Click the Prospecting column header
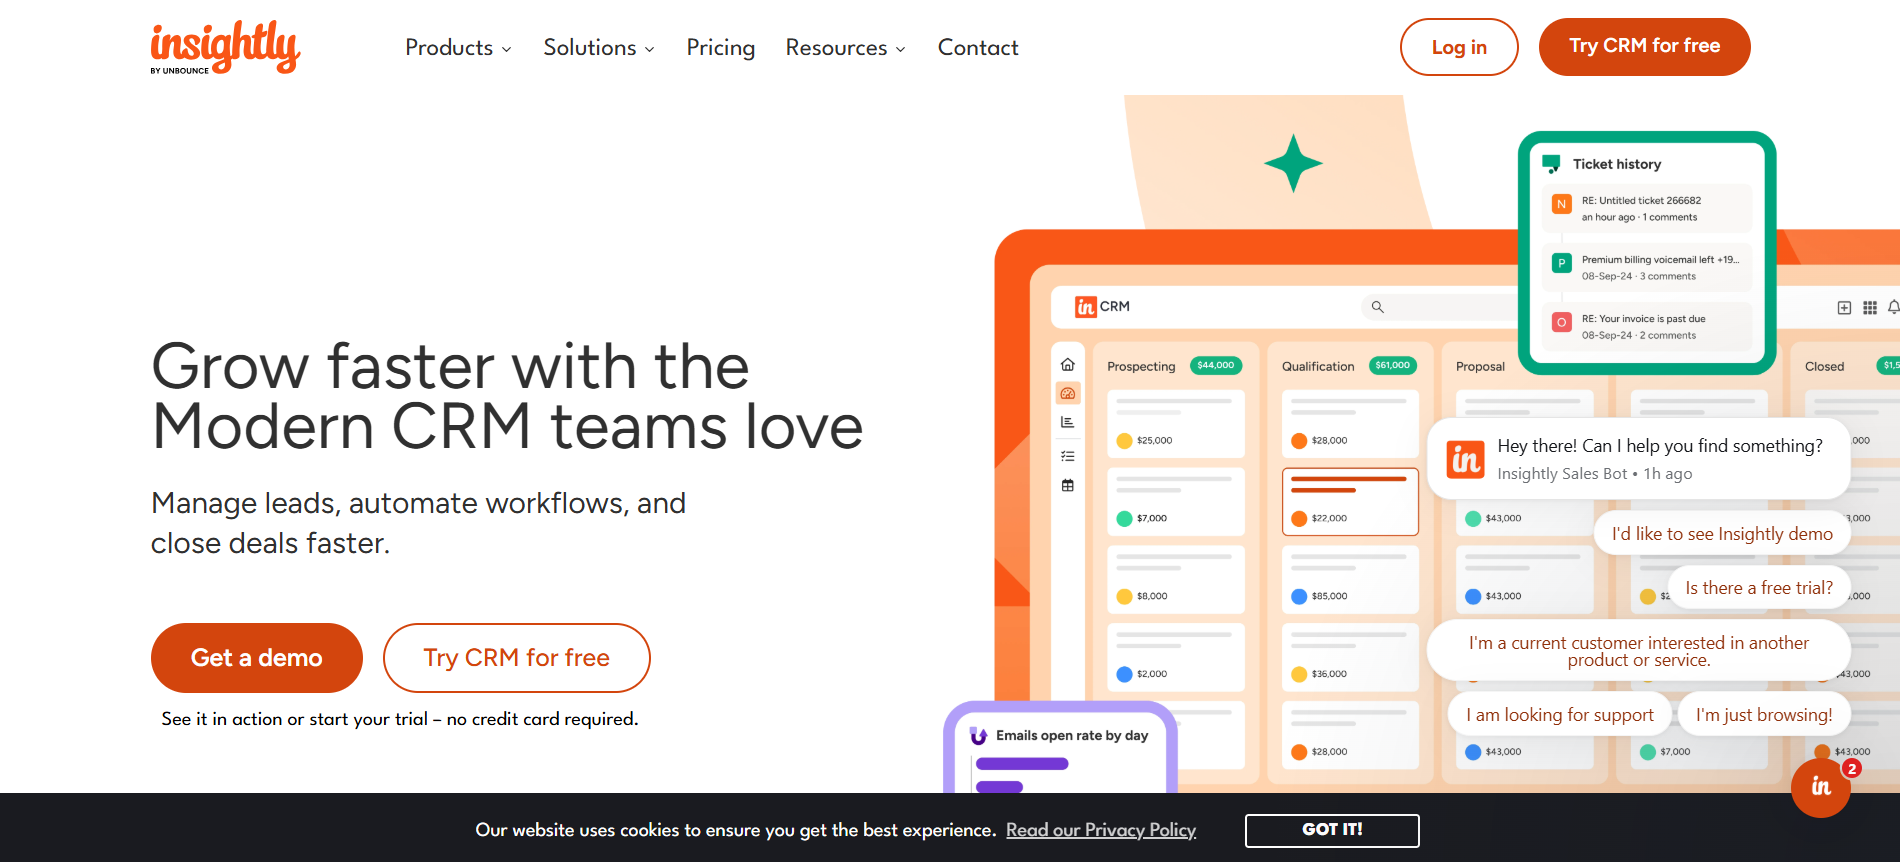The height and width of the screenshot is (862, 1900). point(1141,367)
